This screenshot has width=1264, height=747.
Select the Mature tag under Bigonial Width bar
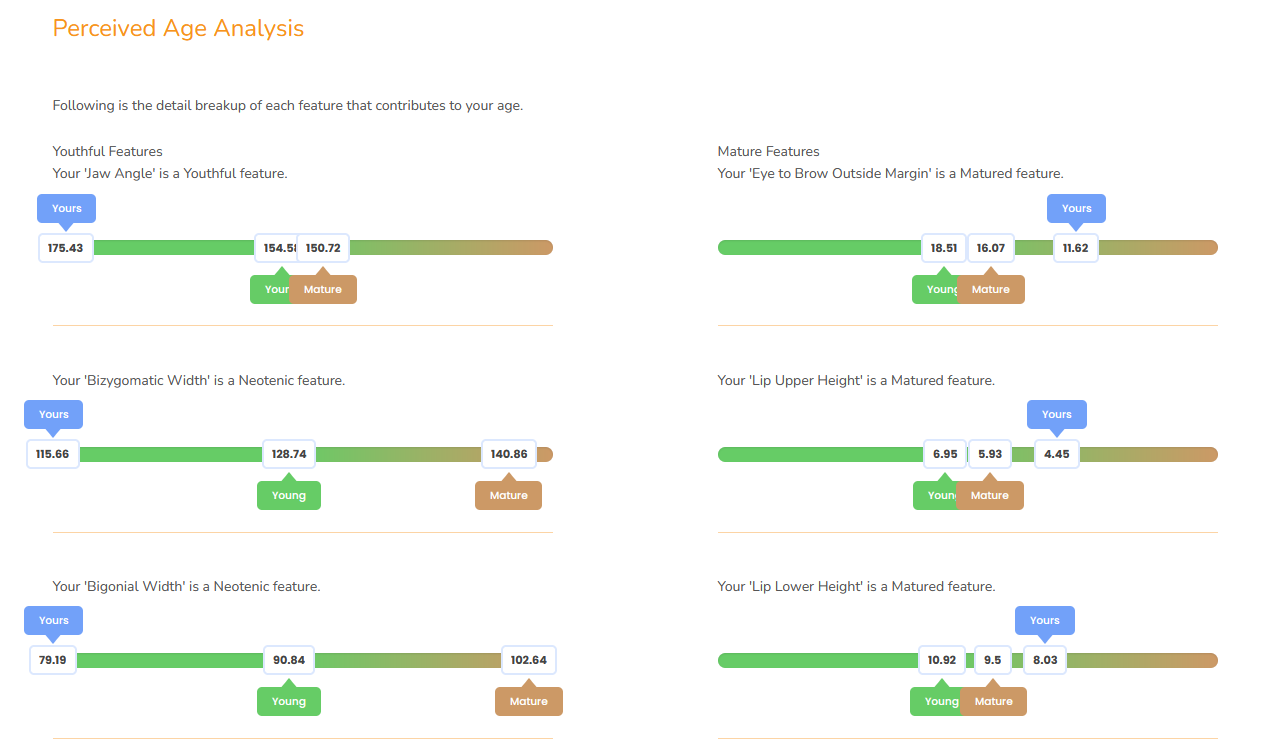pyautogui.click(x=529, y=701)
